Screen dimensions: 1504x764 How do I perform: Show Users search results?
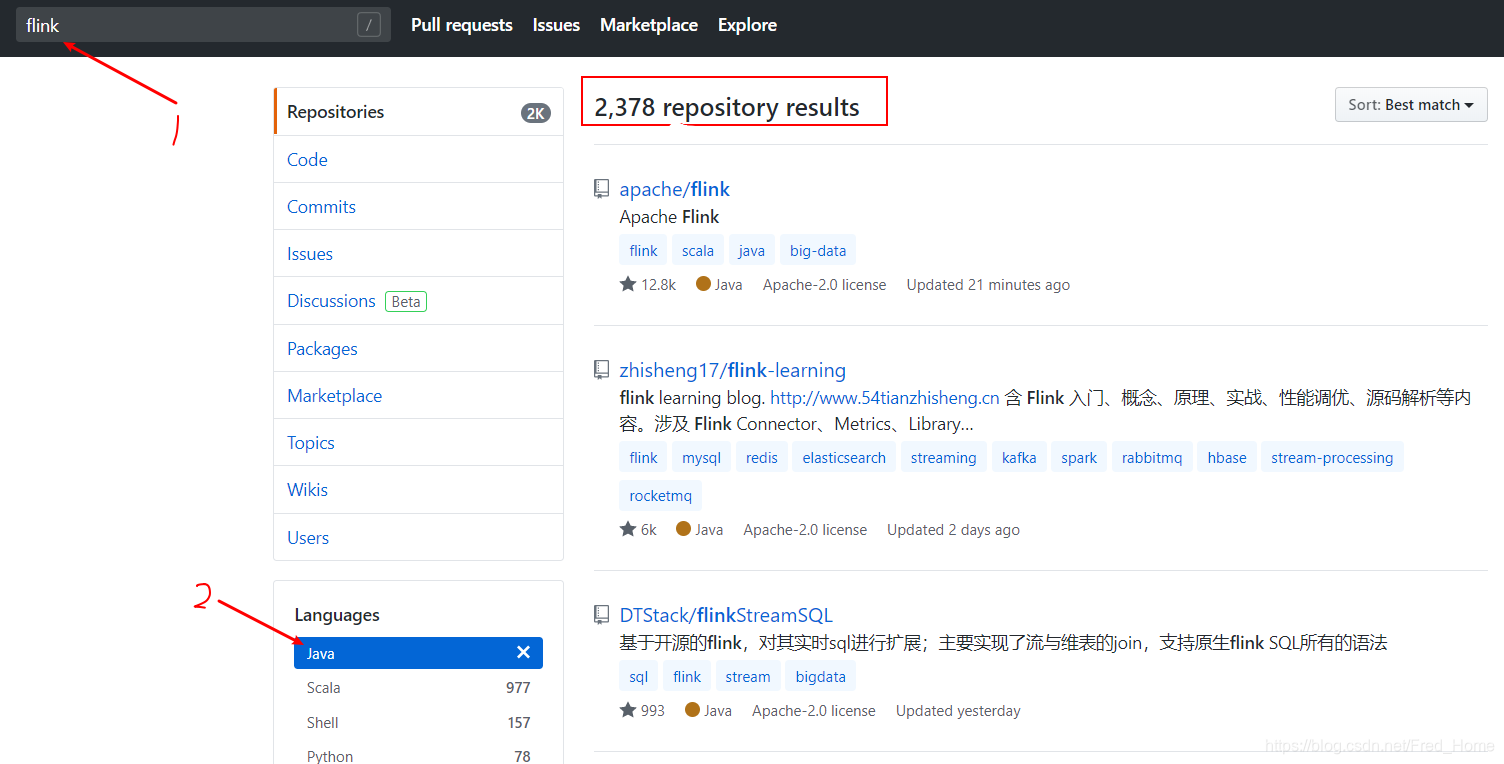(418, 537)
